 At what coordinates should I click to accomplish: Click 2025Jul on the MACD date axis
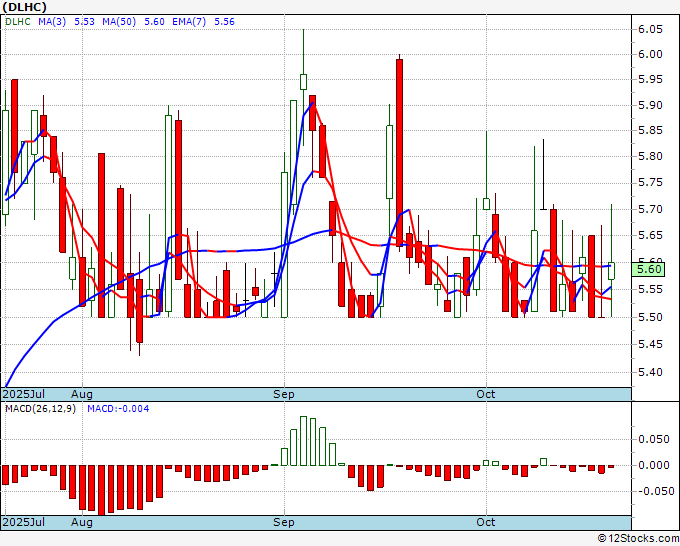[24, 522]
